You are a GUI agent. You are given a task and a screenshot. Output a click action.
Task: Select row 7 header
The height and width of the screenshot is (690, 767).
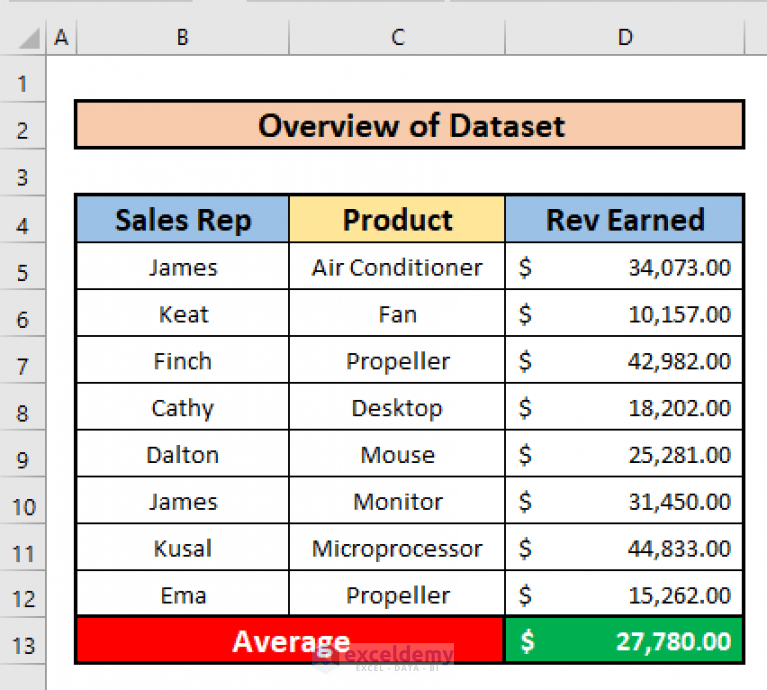23,360
